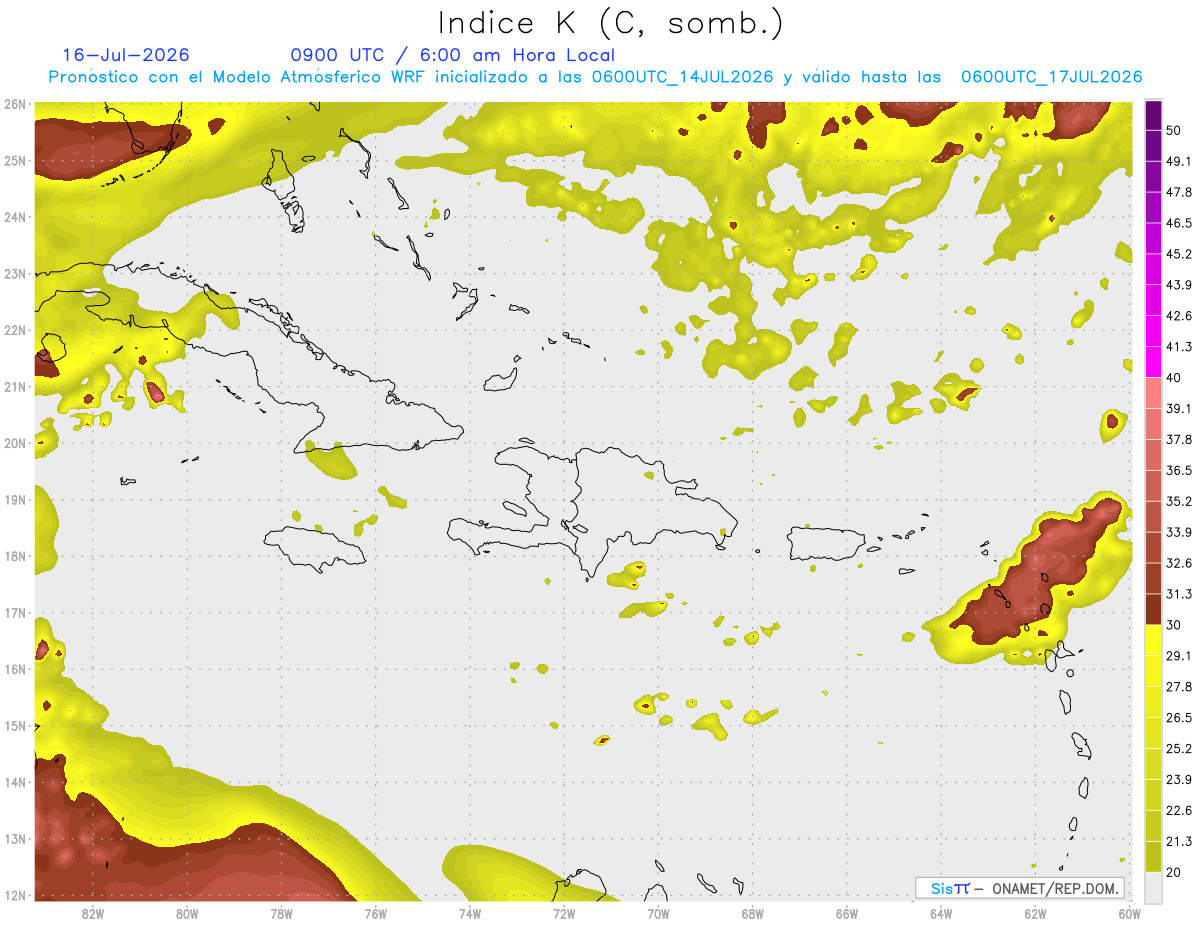The width and height of the screenshot is (1200, 927).
Task: Click the colorbar value 39.1
Action: [x=1180, y=409]
